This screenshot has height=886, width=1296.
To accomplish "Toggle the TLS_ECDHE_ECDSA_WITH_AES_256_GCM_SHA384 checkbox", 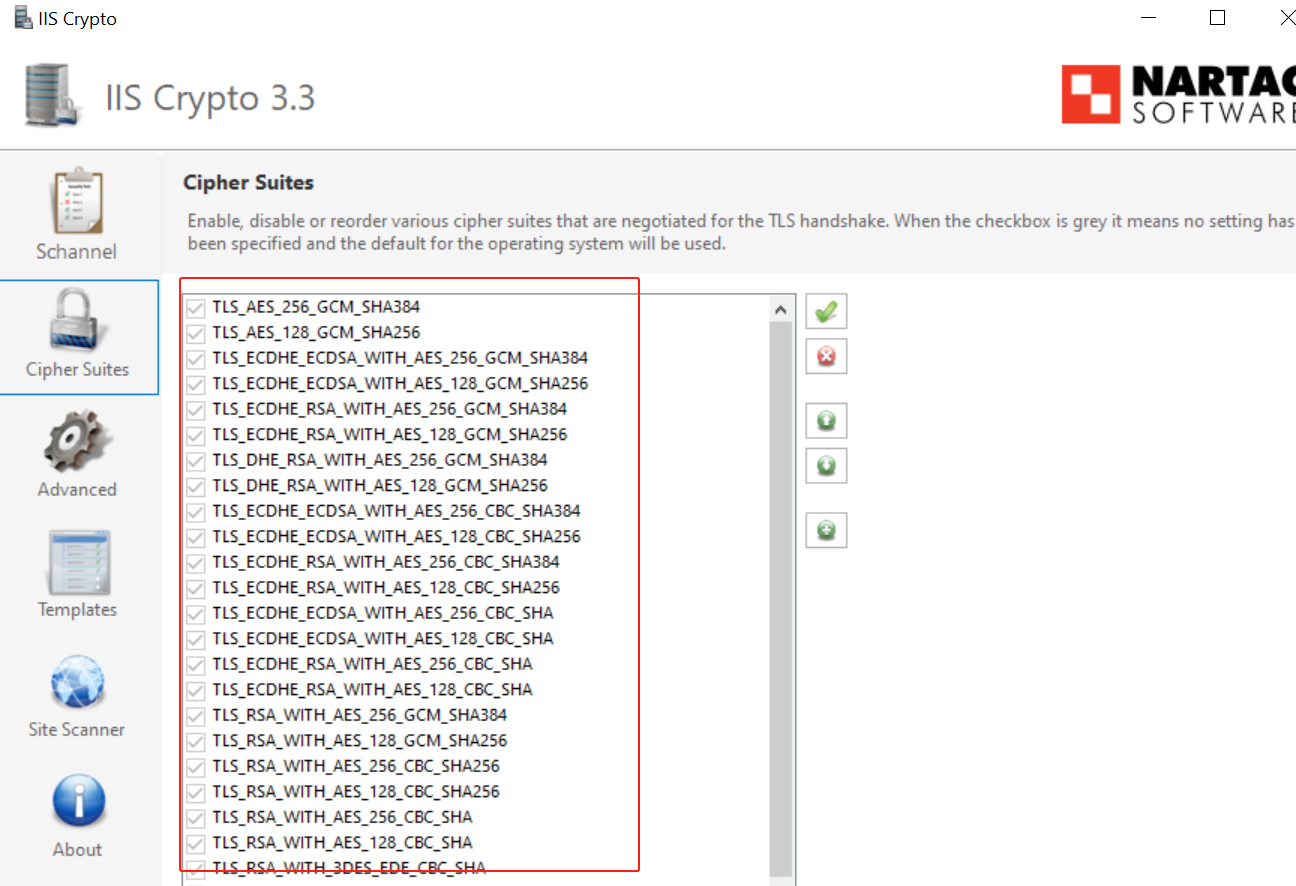I will [195, 358].
